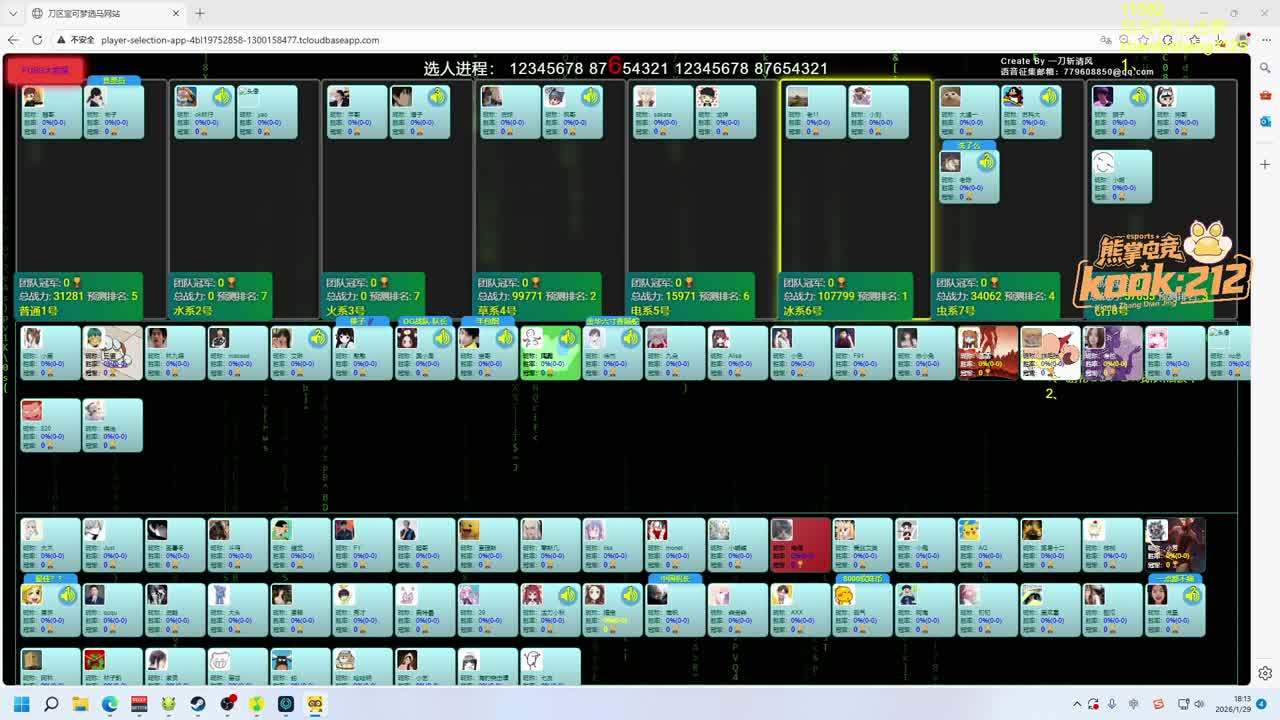Select the 刀区宝可梦选马网站 browser tab

(x=98, y=13)
